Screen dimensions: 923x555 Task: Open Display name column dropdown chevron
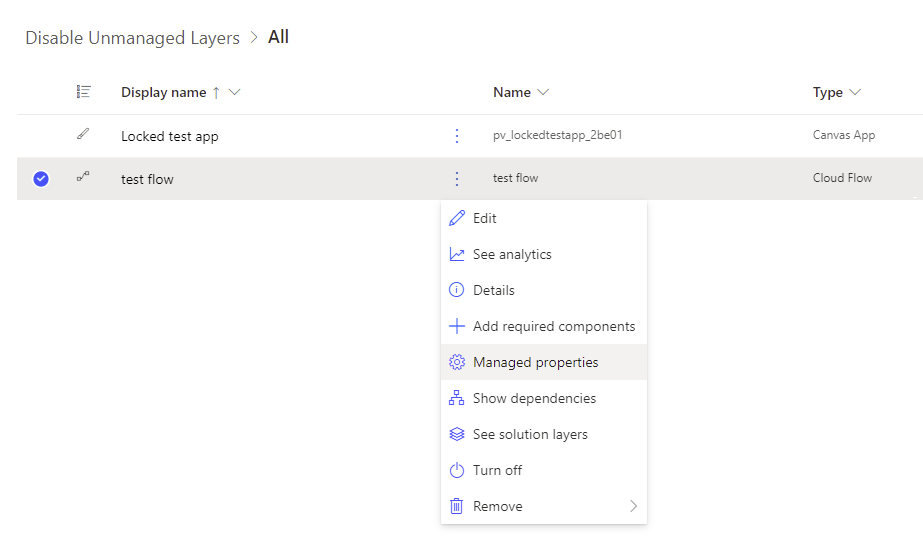point(234,92)
